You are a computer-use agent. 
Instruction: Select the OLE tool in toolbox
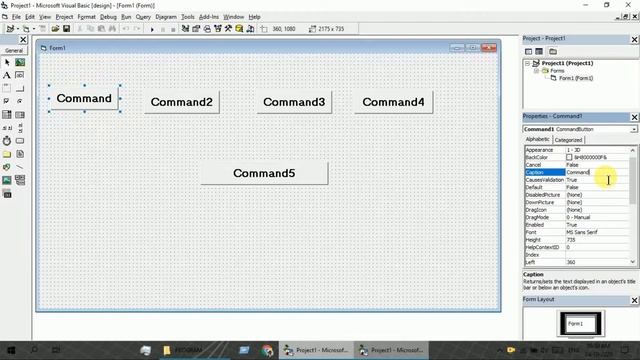point(7,194)
